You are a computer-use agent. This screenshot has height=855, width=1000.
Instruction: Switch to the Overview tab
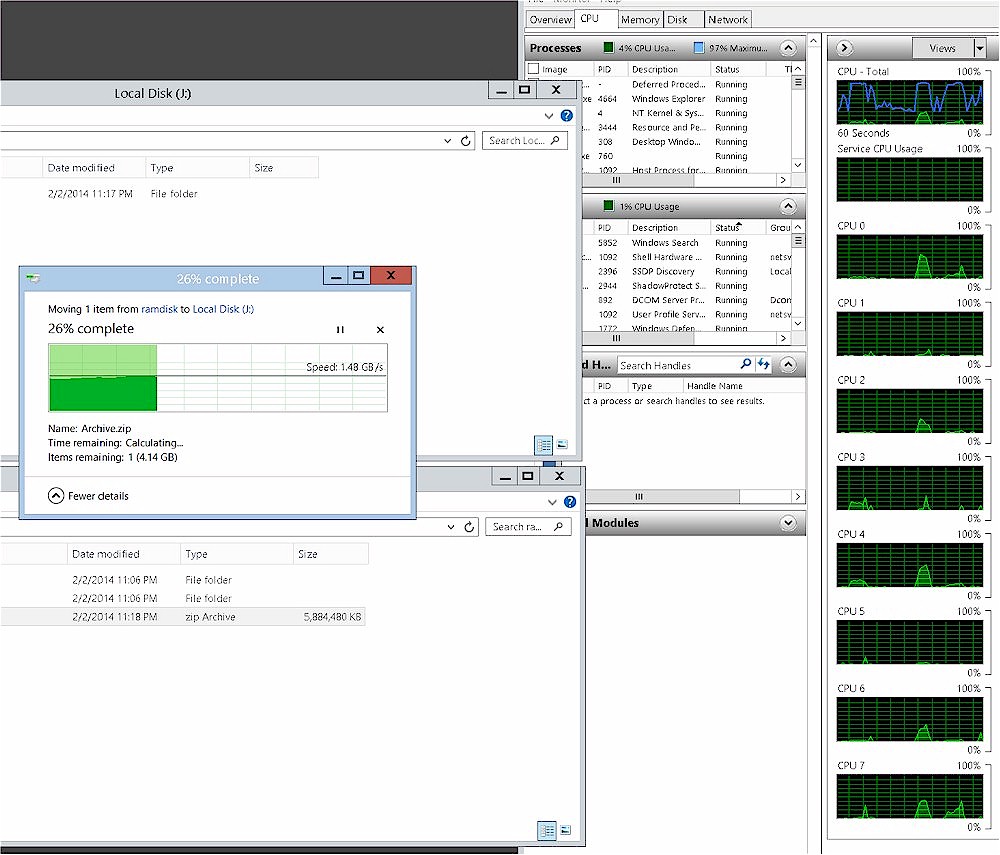click(x=550, y=19)
